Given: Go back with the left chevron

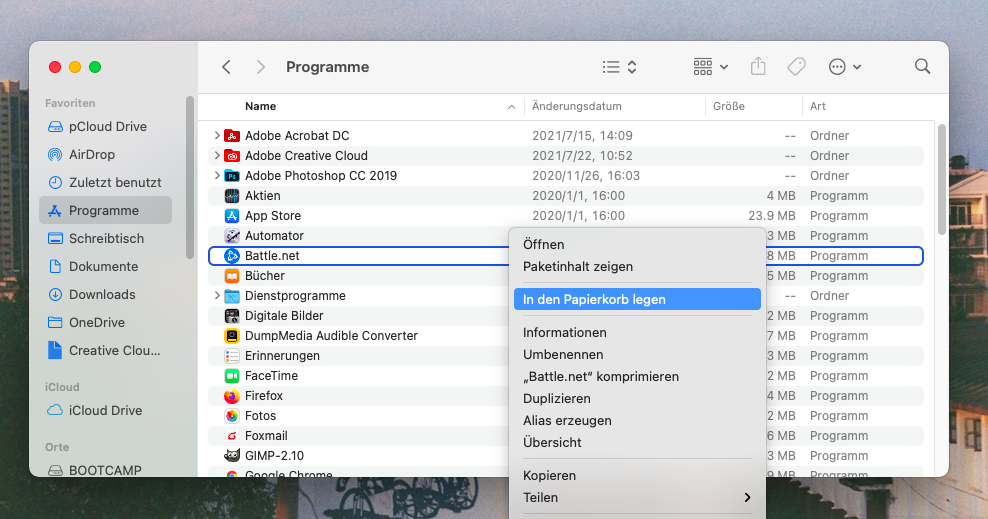Looking at the screenshot, I should click(227, 67).
